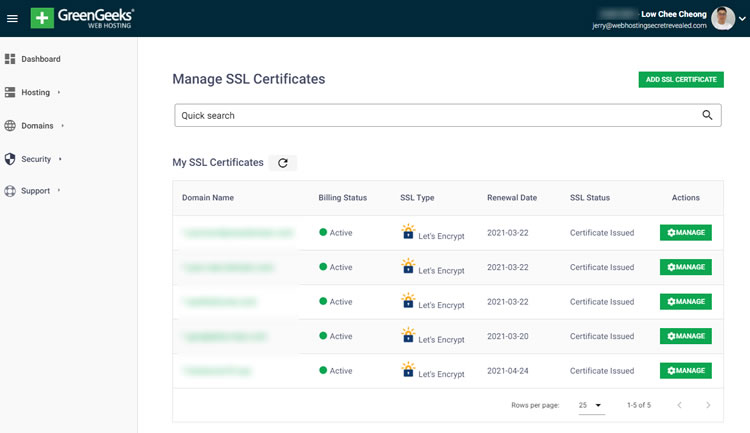
Task: Click the search magnifier icon
Action: pos(707,115)
